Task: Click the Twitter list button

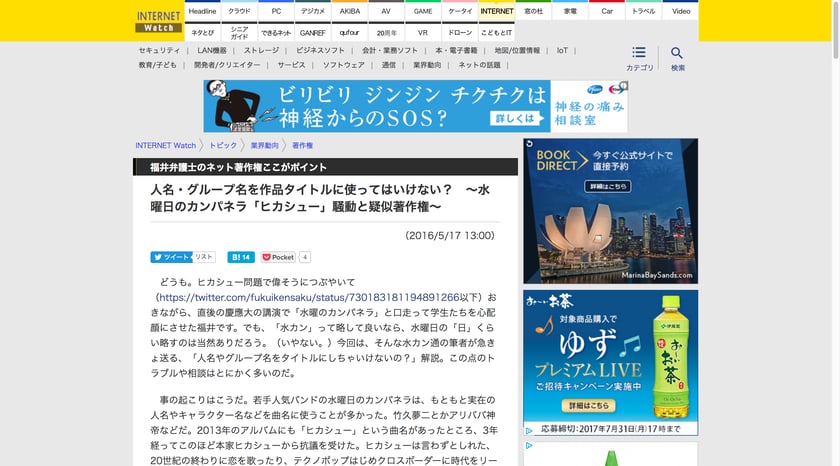Action: coord(204,257)
